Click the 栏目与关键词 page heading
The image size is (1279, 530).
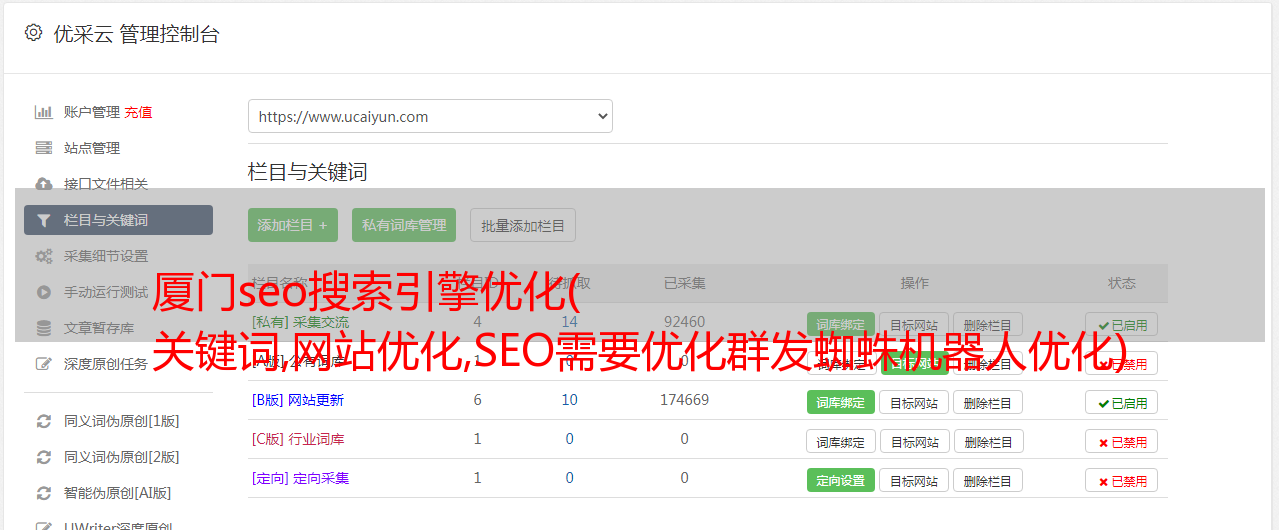click(x=308, y=172)
